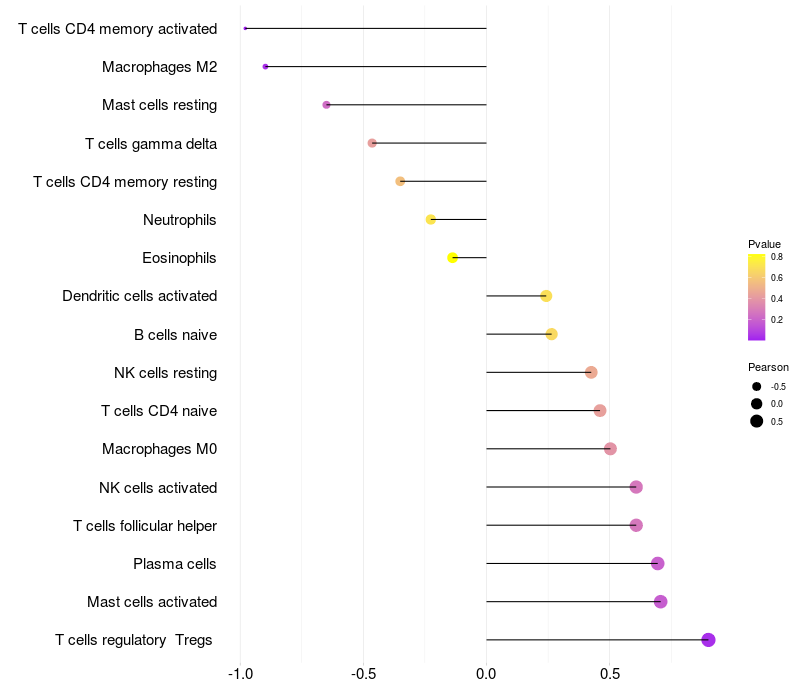Viewport: 800px width, 700px height.
Task: Click the Dendritic cells activated label
Action: click(x=139, y=296)
